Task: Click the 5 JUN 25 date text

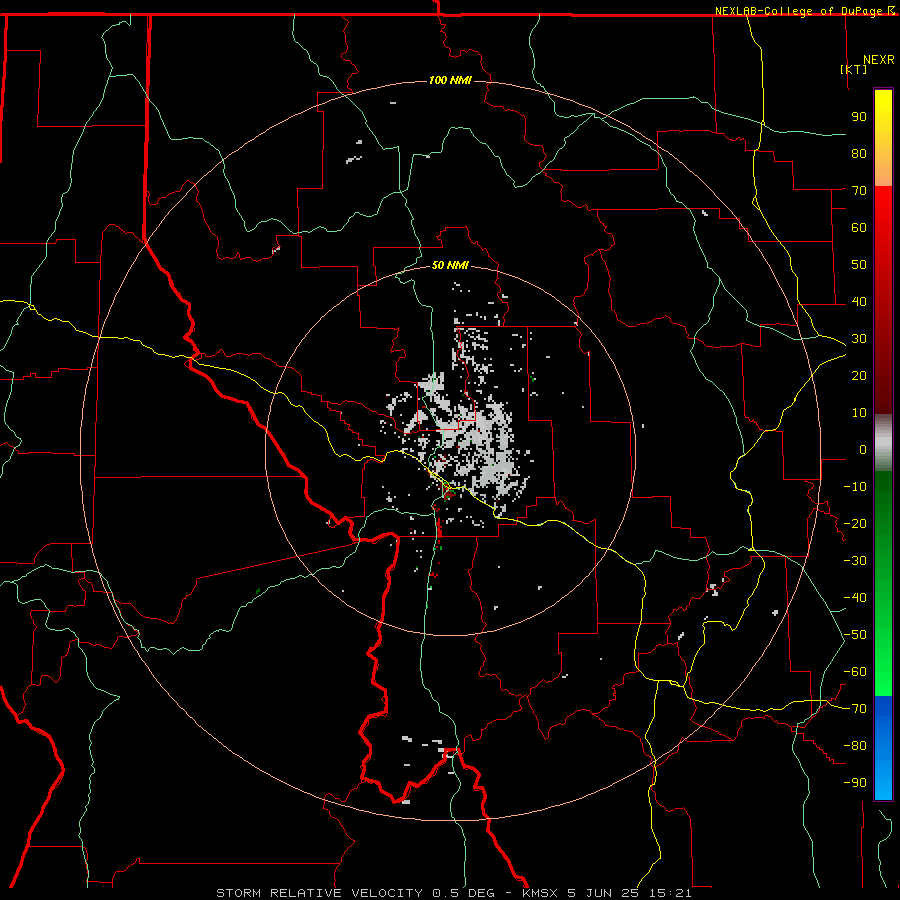Action: pos(603,893)
